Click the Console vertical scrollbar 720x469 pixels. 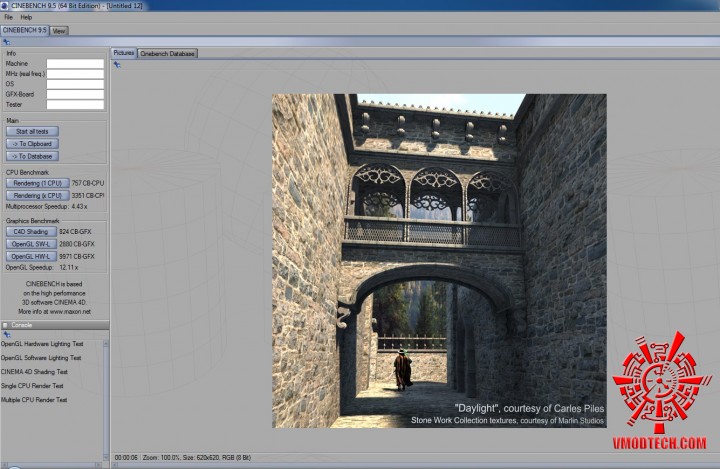click(106, 401)
